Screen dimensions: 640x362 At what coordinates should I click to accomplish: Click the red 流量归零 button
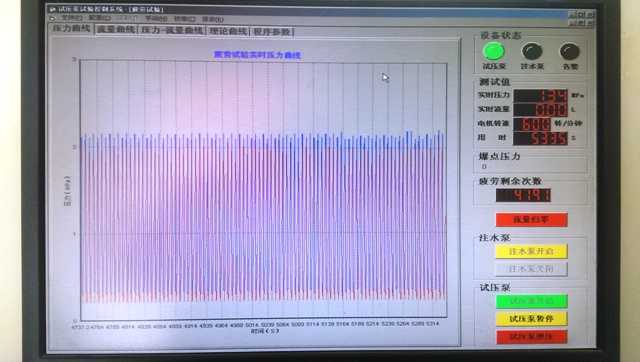(531, 220)
